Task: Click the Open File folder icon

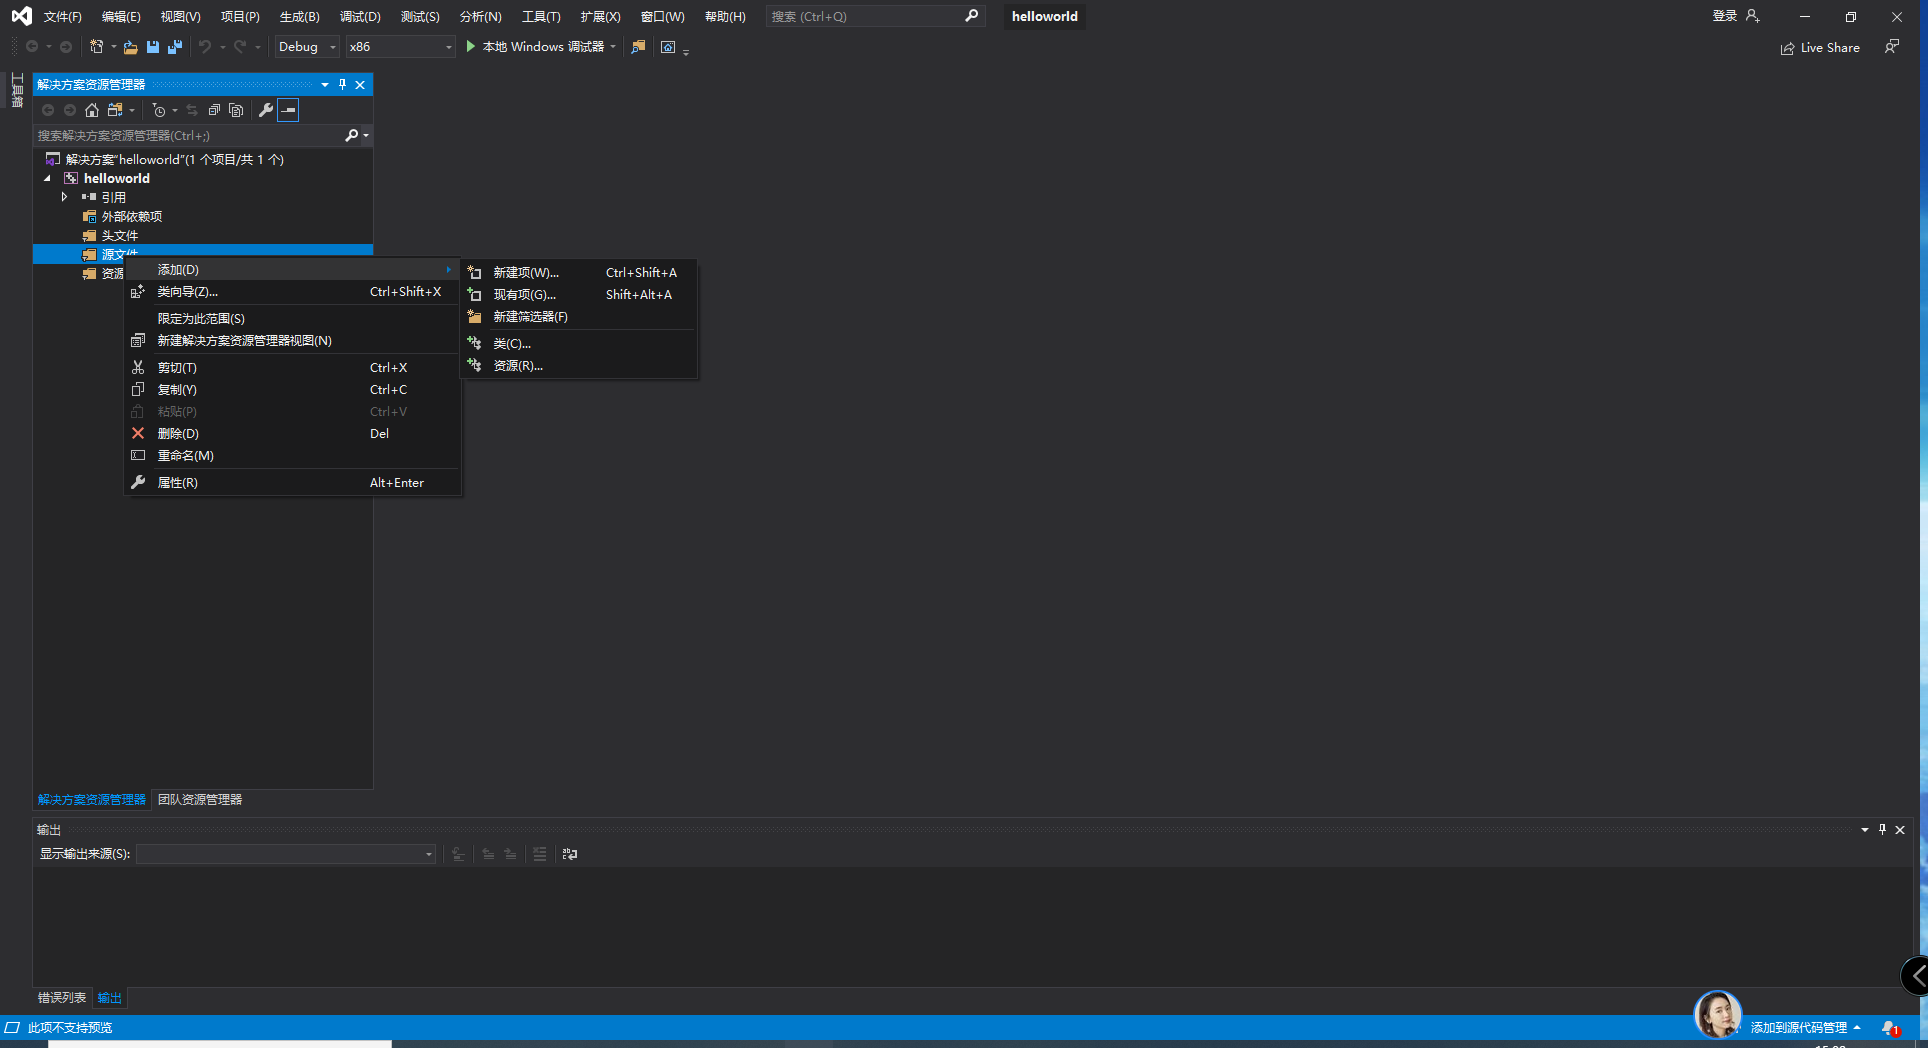Action: 130,47
